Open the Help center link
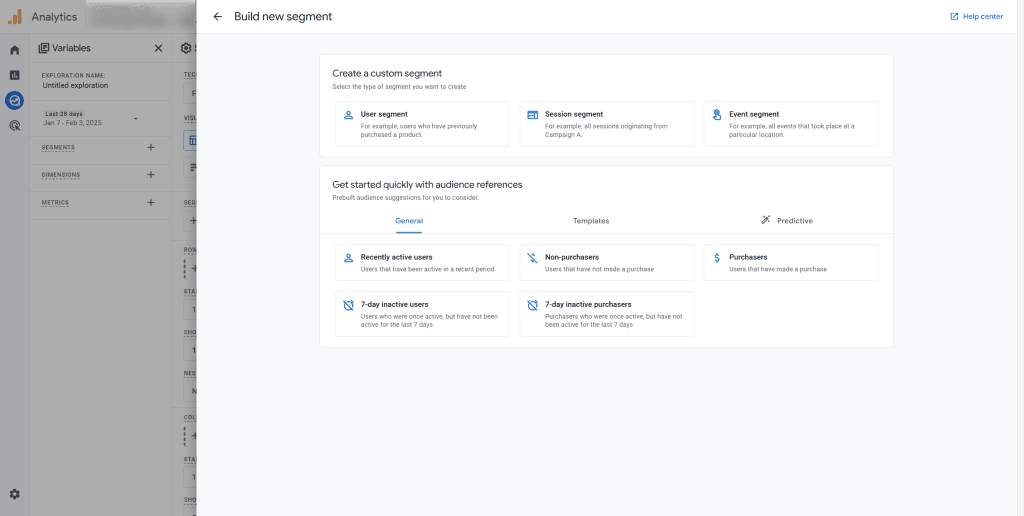The width and height of the screenshot is (1024, 516). 976,17
